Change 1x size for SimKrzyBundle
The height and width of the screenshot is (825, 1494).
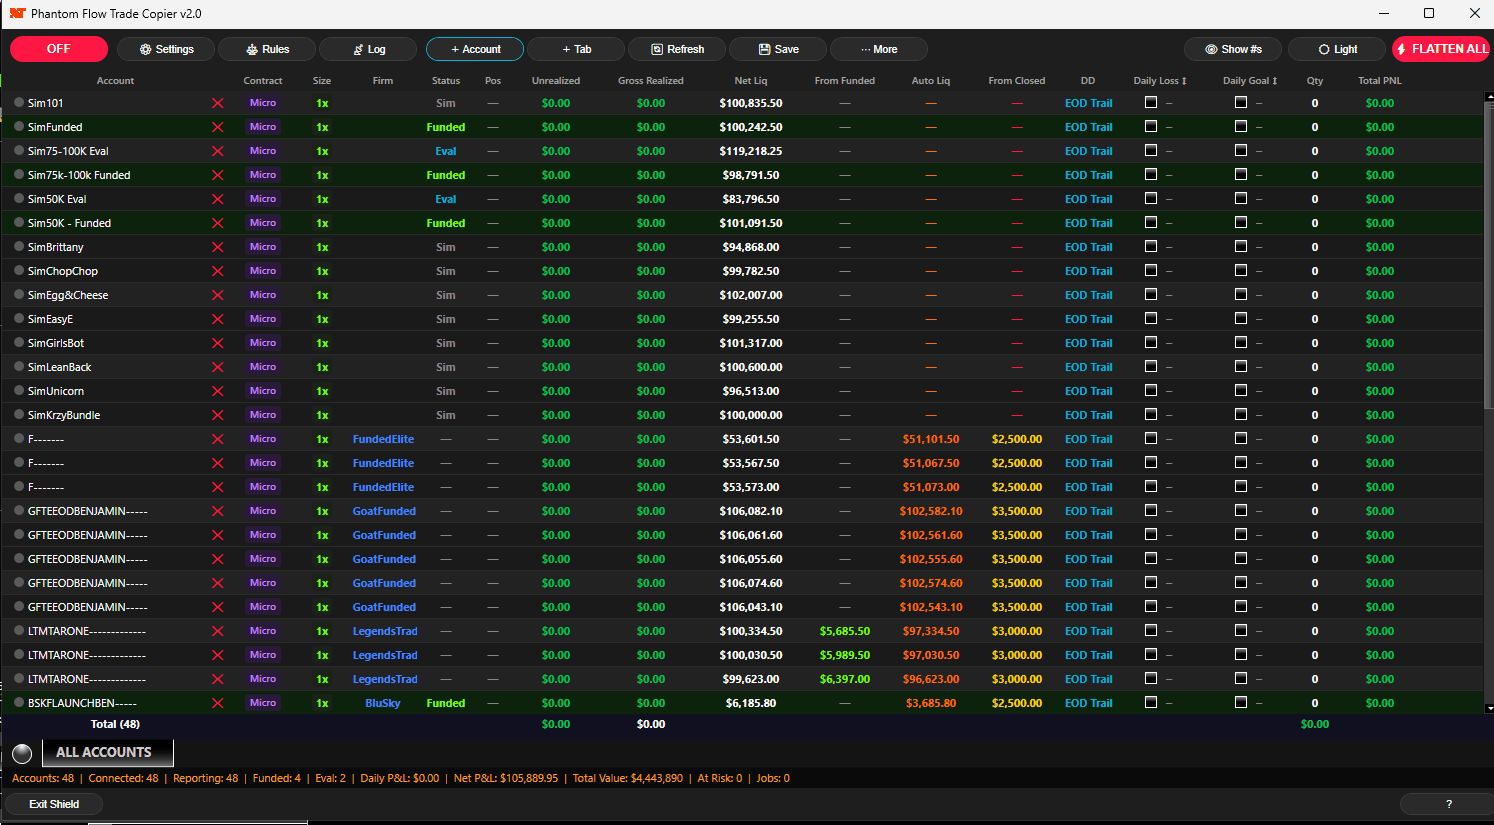[x=322, y=415]
